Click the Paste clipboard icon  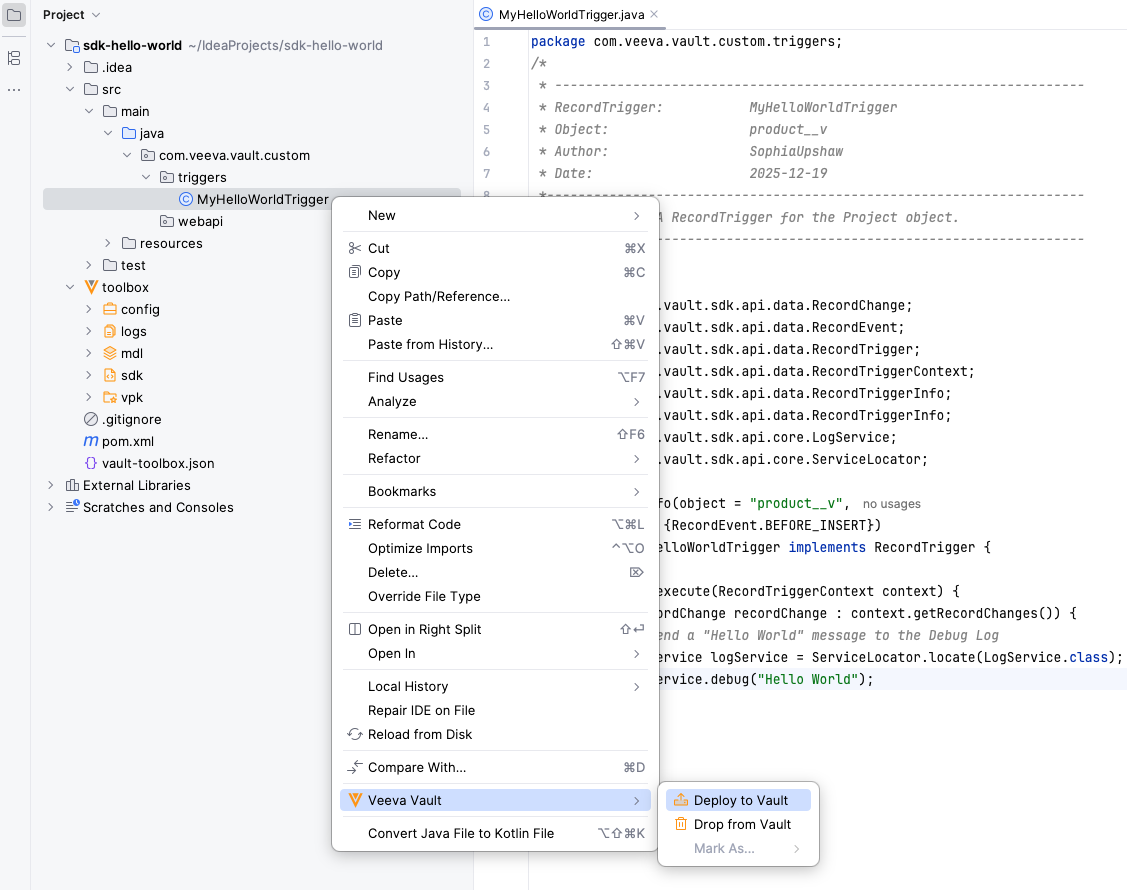tap(354, 320)
